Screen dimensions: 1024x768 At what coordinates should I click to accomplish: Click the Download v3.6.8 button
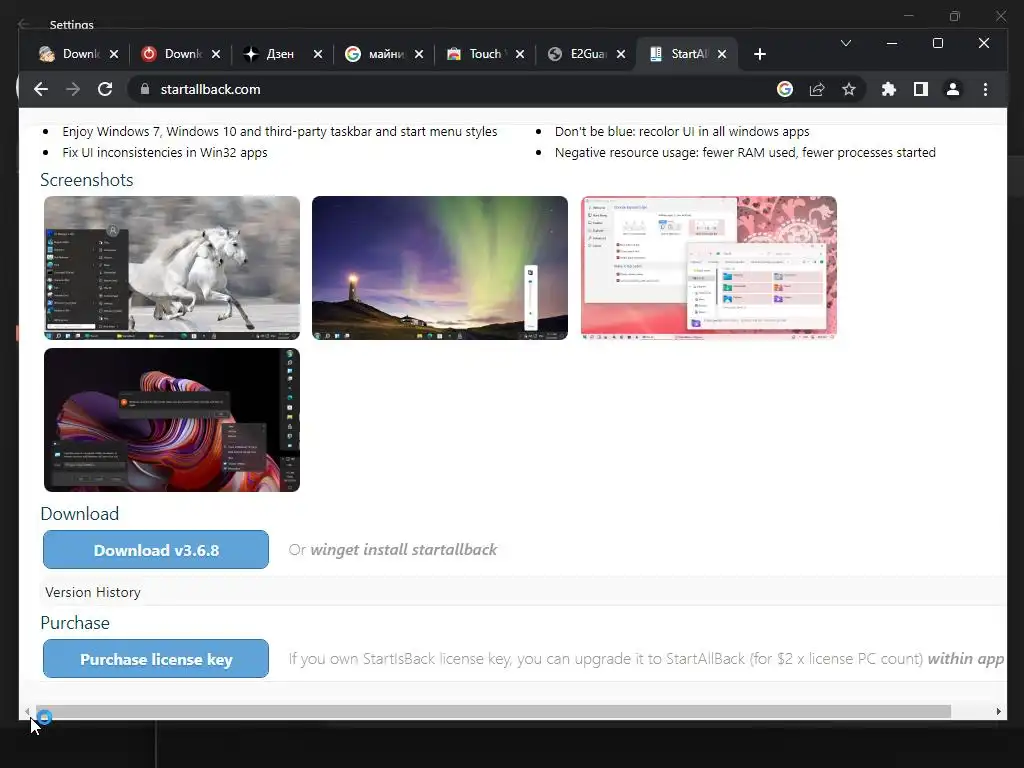156,550
